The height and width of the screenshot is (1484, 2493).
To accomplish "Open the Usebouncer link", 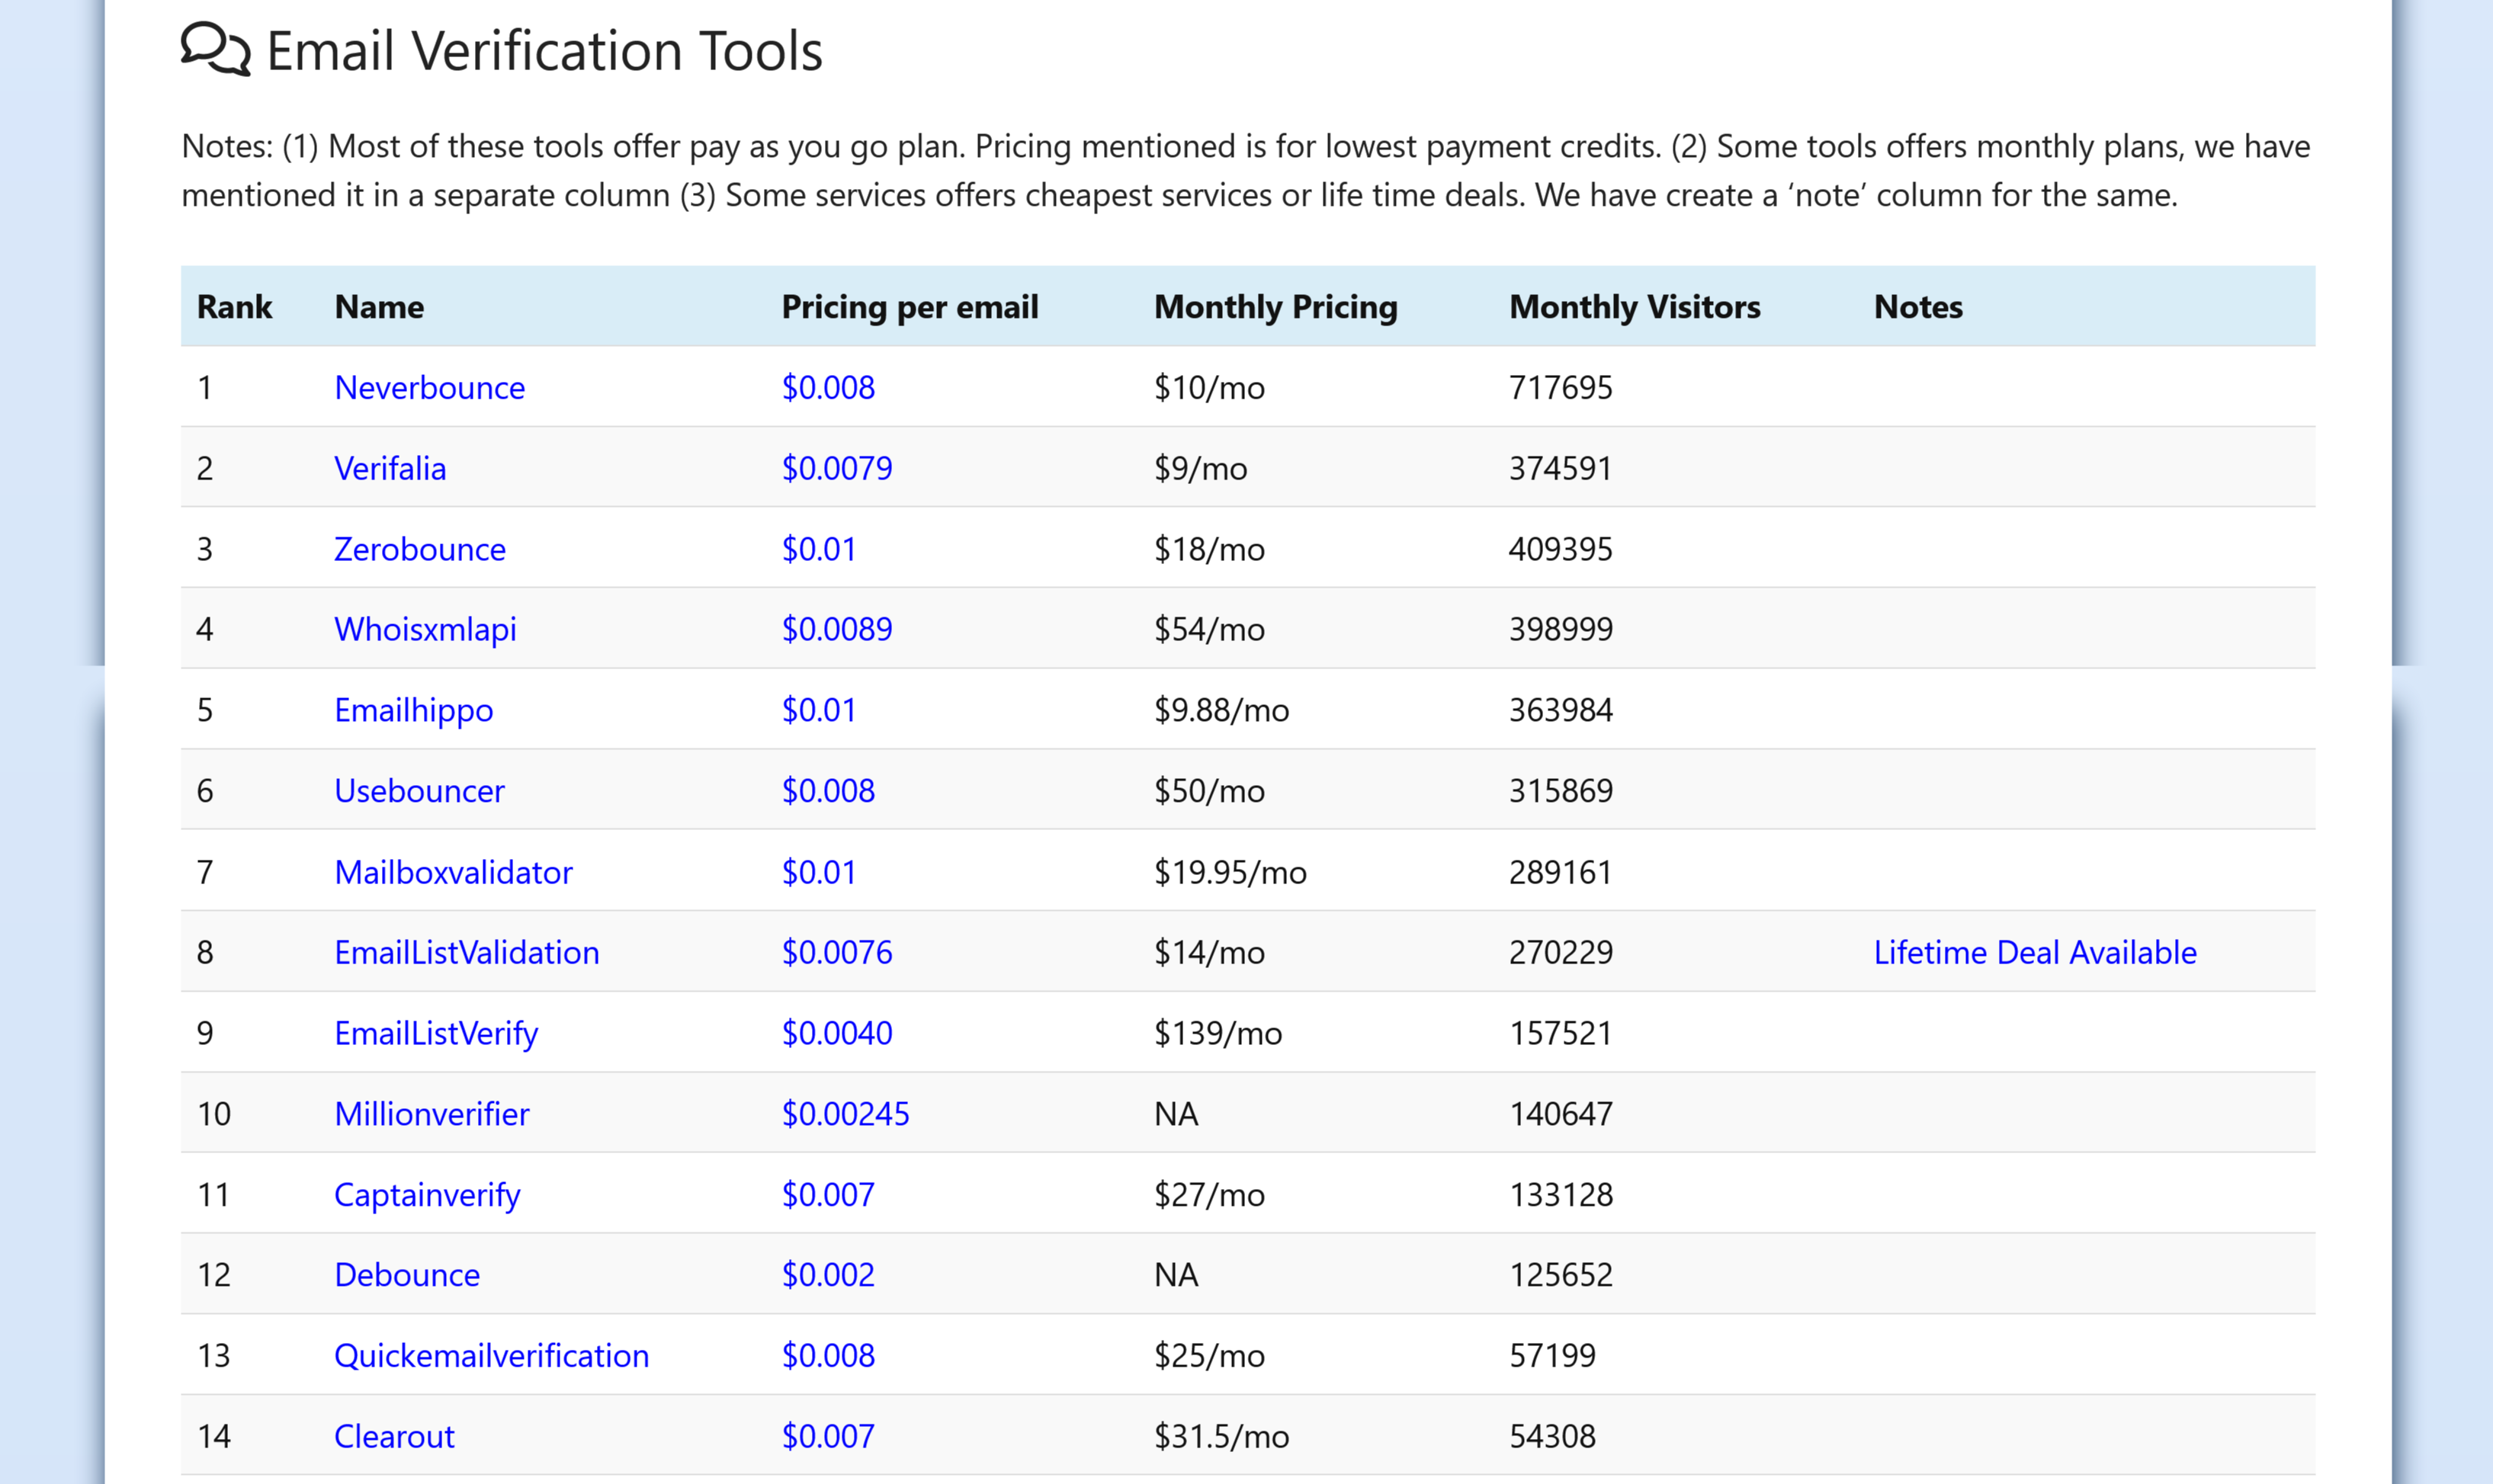I will 419,791.
